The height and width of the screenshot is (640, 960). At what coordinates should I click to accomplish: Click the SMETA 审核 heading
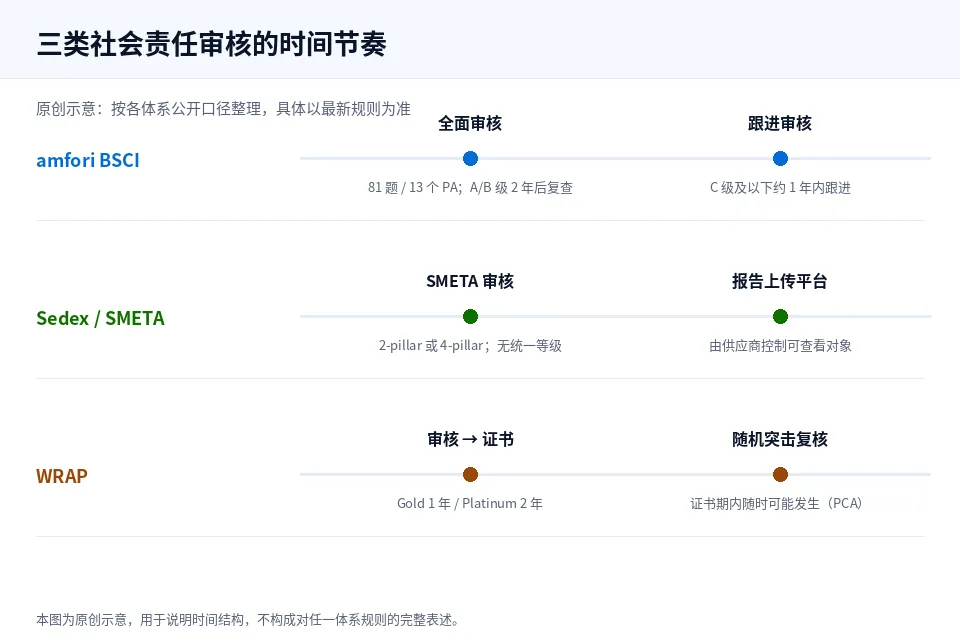[x=470, y=281]
